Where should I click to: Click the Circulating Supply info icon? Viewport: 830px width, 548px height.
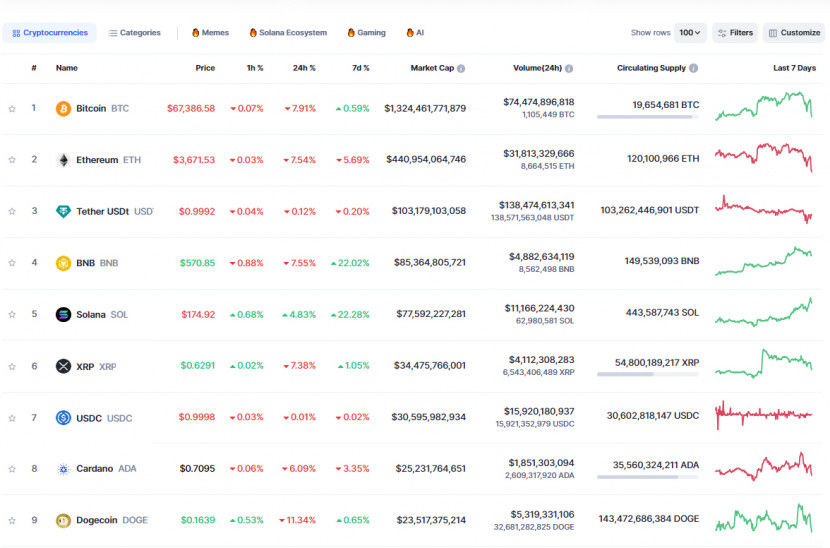[693, 68]
